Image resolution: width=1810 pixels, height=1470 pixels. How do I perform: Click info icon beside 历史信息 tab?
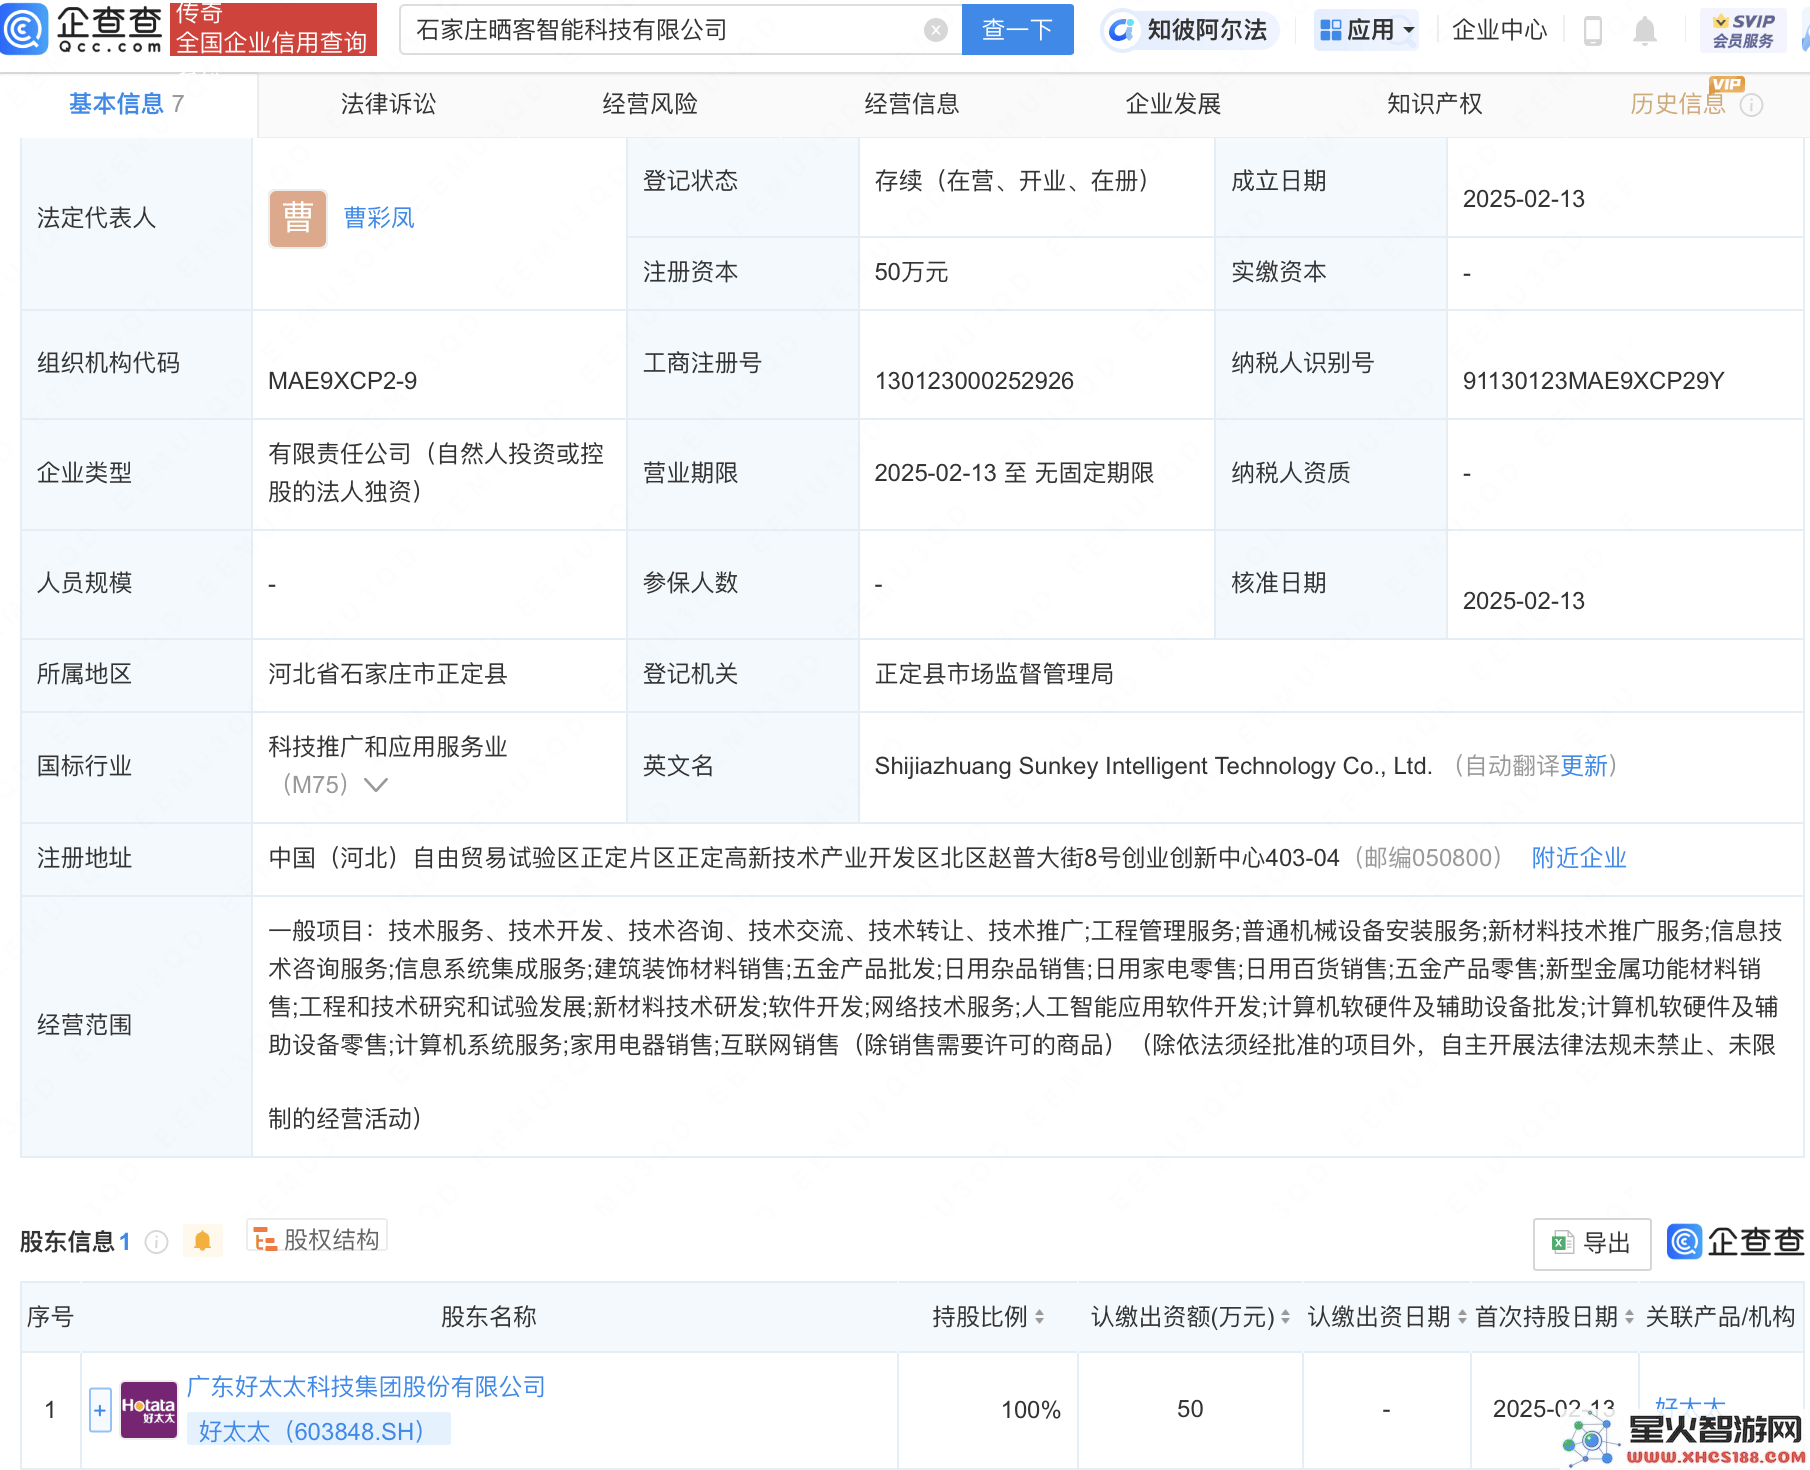pos(1752,105)
